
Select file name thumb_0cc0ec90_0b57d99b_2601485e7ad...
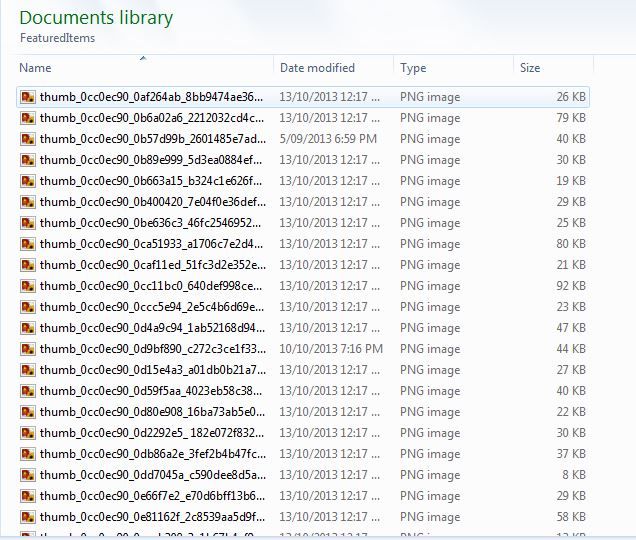pyautogui.click(x=153, y=139)
